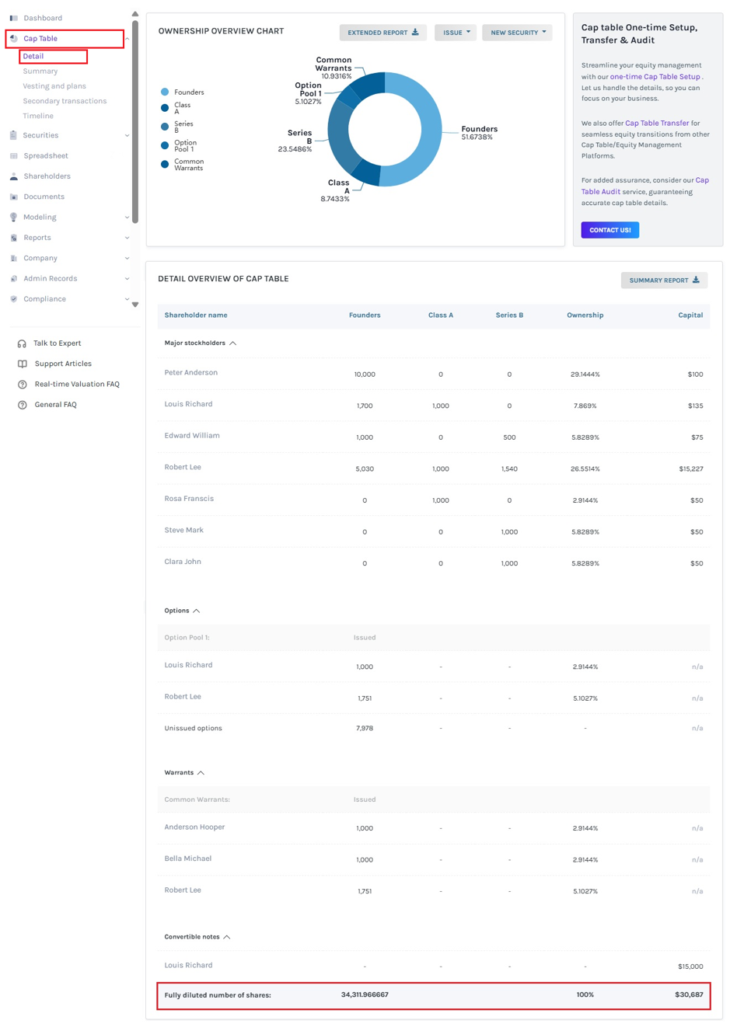Open the Support Articles link
The width and height of the screenshot is (730, 1024).
pos(63,364)
